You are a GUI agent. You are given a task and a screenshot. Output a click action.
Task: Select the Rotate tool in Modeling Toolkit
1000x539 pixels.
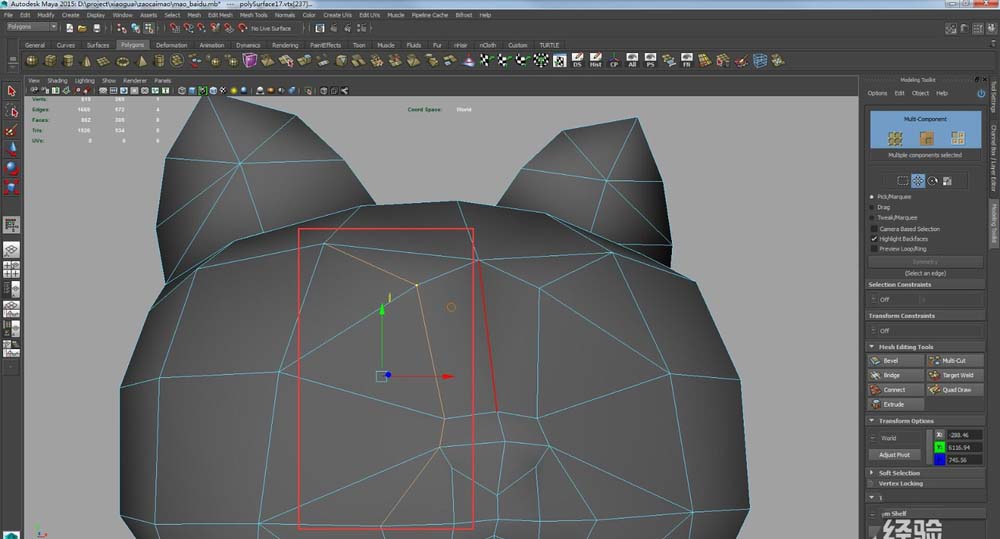click(932, 181)
